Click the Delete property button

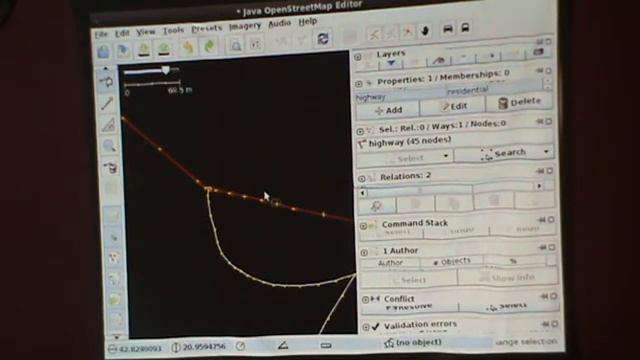(519, 102)
